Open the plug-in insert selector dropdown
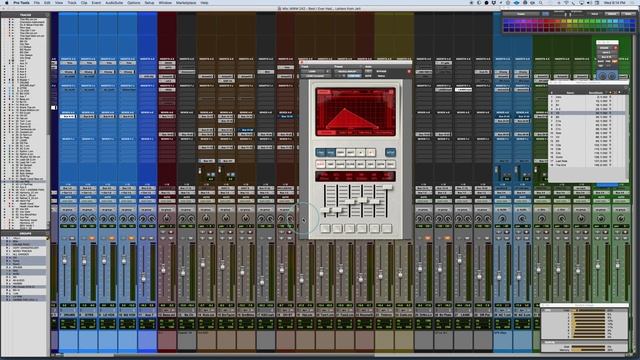 coord(316,76)
